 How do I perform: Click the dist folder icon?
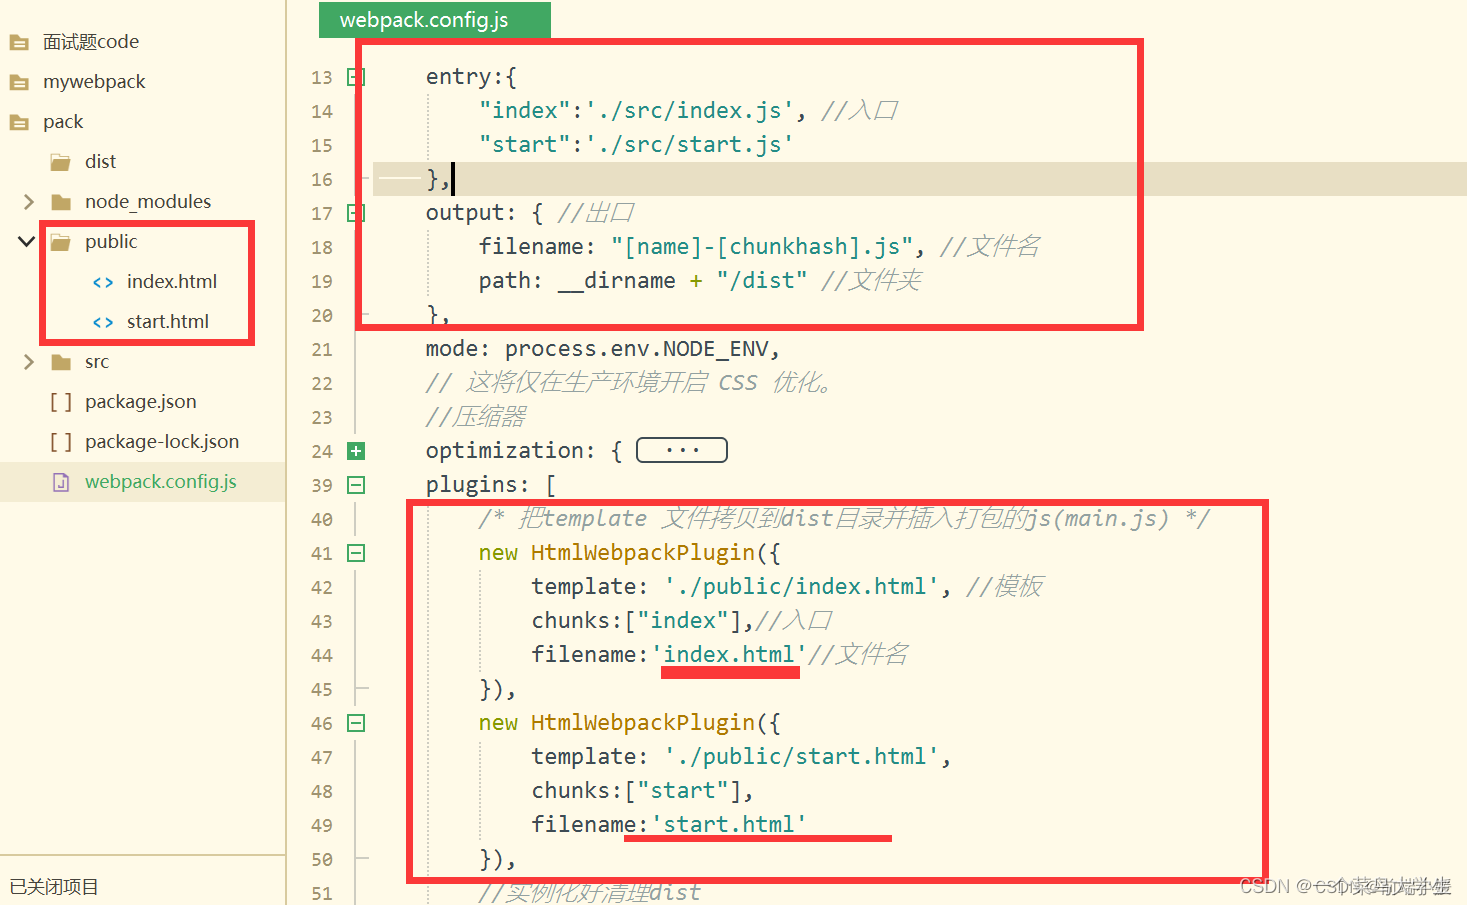61,162
